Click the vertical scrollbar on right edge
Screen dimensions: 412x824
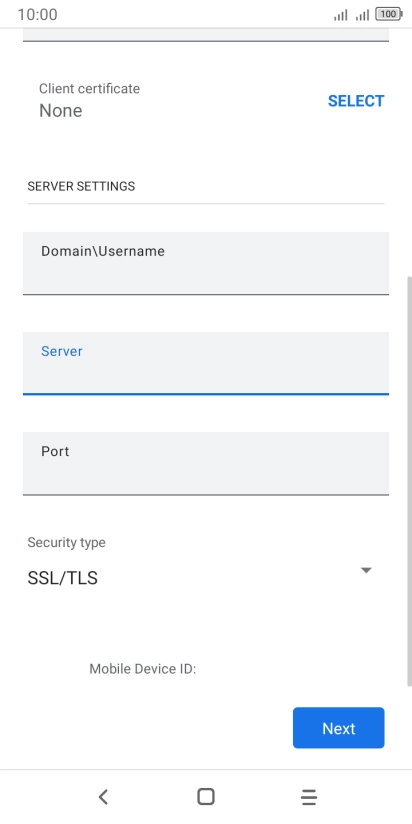pyautogui.click(x=409, y=481)
